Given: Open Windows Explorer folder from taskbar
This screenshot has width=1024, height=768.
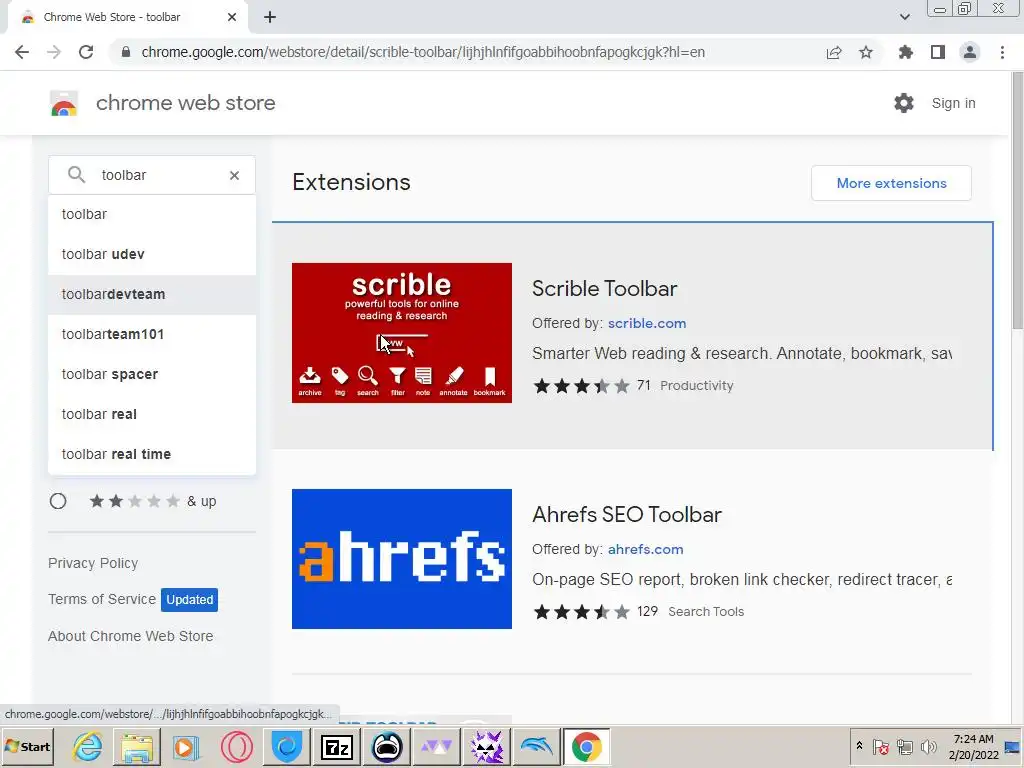Looking at the screenshot, I should click(x=137, y=747).
